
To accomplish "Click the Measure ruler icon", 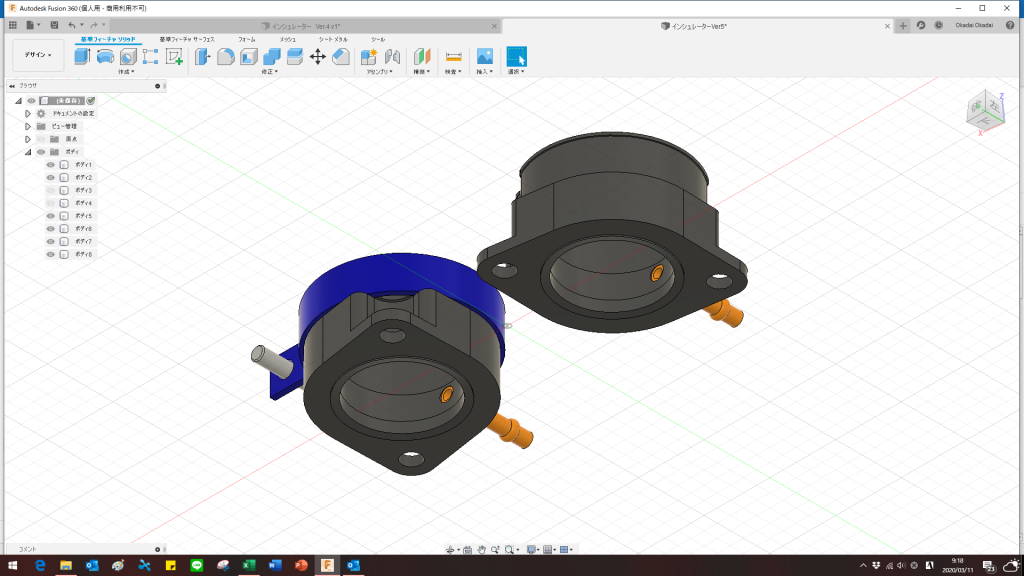I will pyautogui.click(x=453, y=56).
